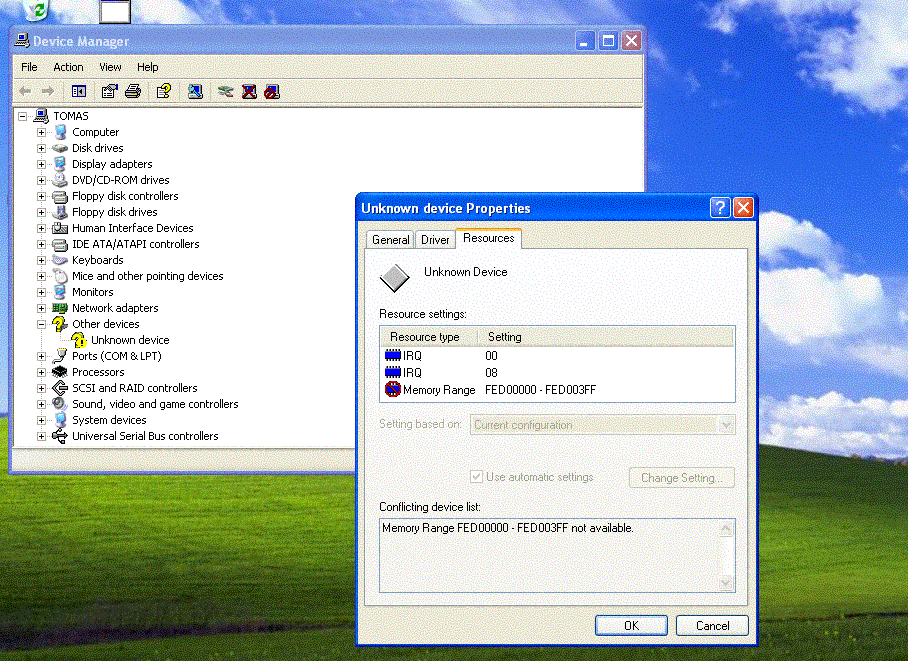Click the Disable device toolbar icon
The image size is (908, 661).
click(x=272, y=92)
